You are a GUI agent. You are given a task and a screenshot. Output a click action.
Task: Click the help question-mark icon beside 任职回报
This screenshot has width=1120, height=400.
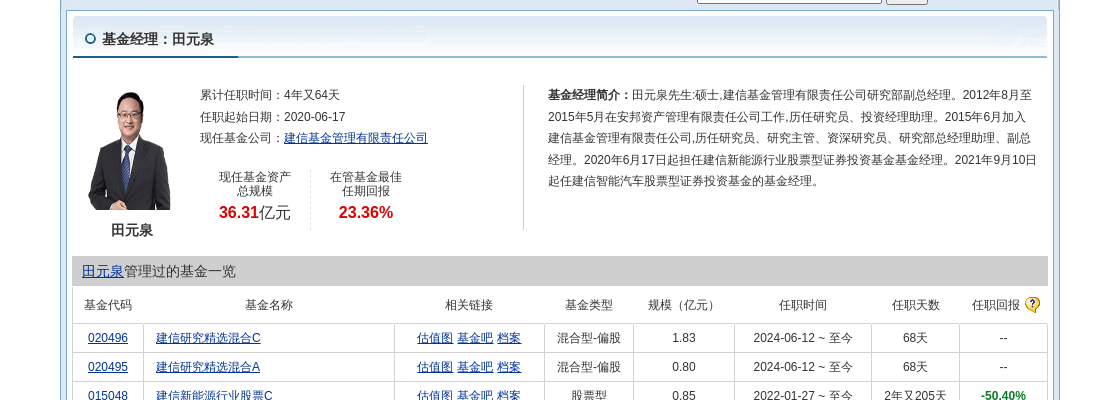[x=1032, y=305]
